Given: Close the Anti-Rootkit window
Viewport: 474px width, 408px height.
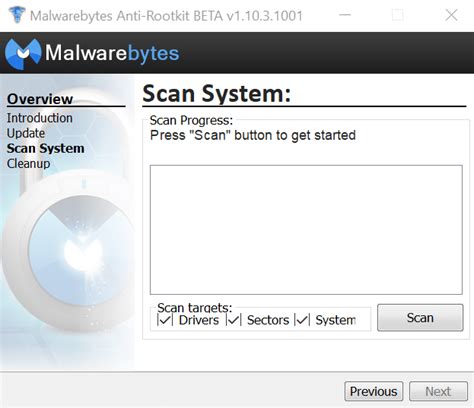Looking at the screenshot, I should (451, 15).
